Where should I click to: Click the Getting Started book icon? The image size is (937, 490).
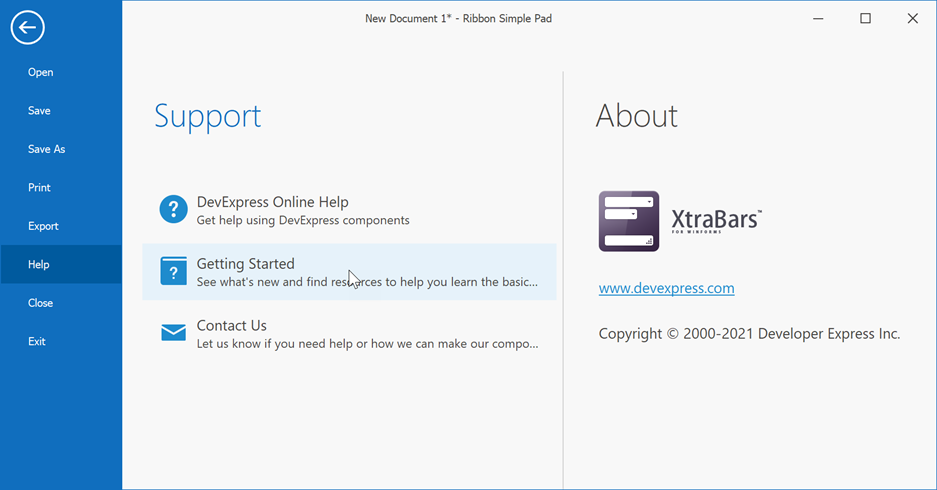pos(173,271)
